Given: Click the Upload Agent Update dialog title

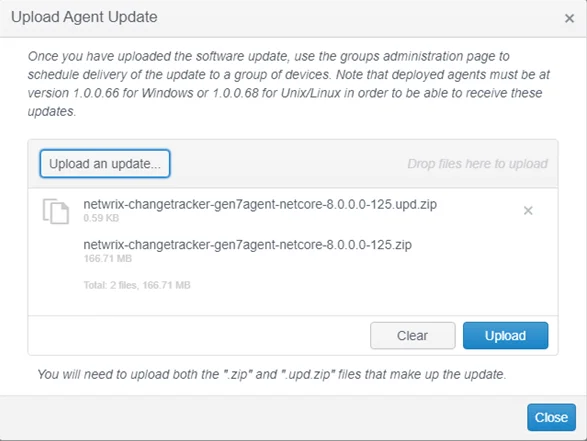Looking at the screenshot, I should (84, 17).
